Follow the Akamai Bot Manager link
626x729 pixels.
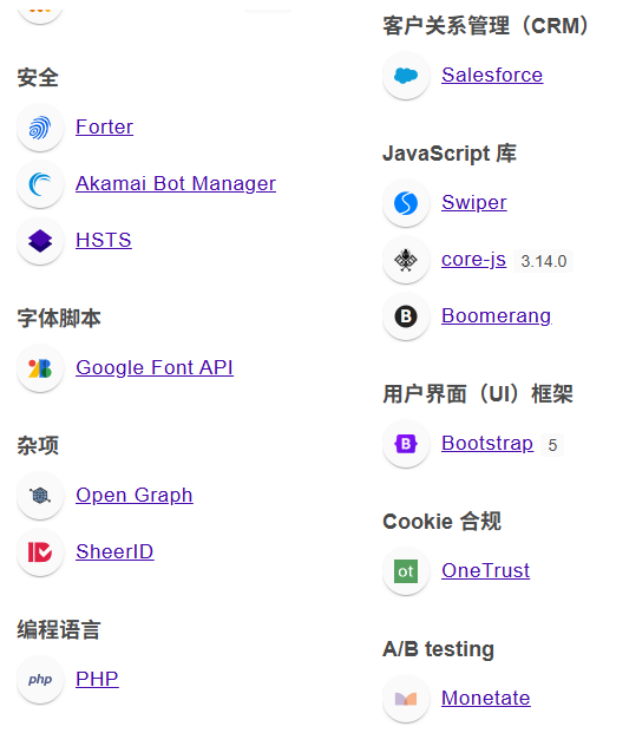coord(176,184)
